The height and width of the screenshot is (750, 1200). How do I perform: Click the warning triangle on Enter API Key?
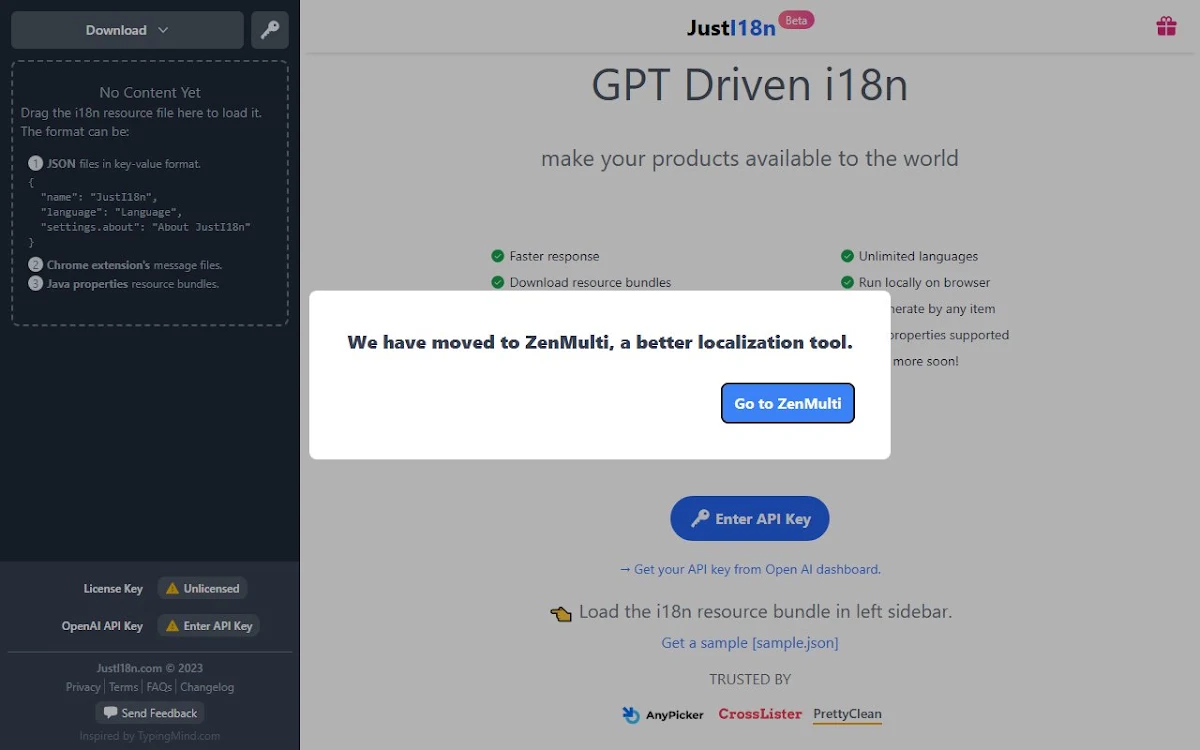pyautogui.click(x=173, y=626)
